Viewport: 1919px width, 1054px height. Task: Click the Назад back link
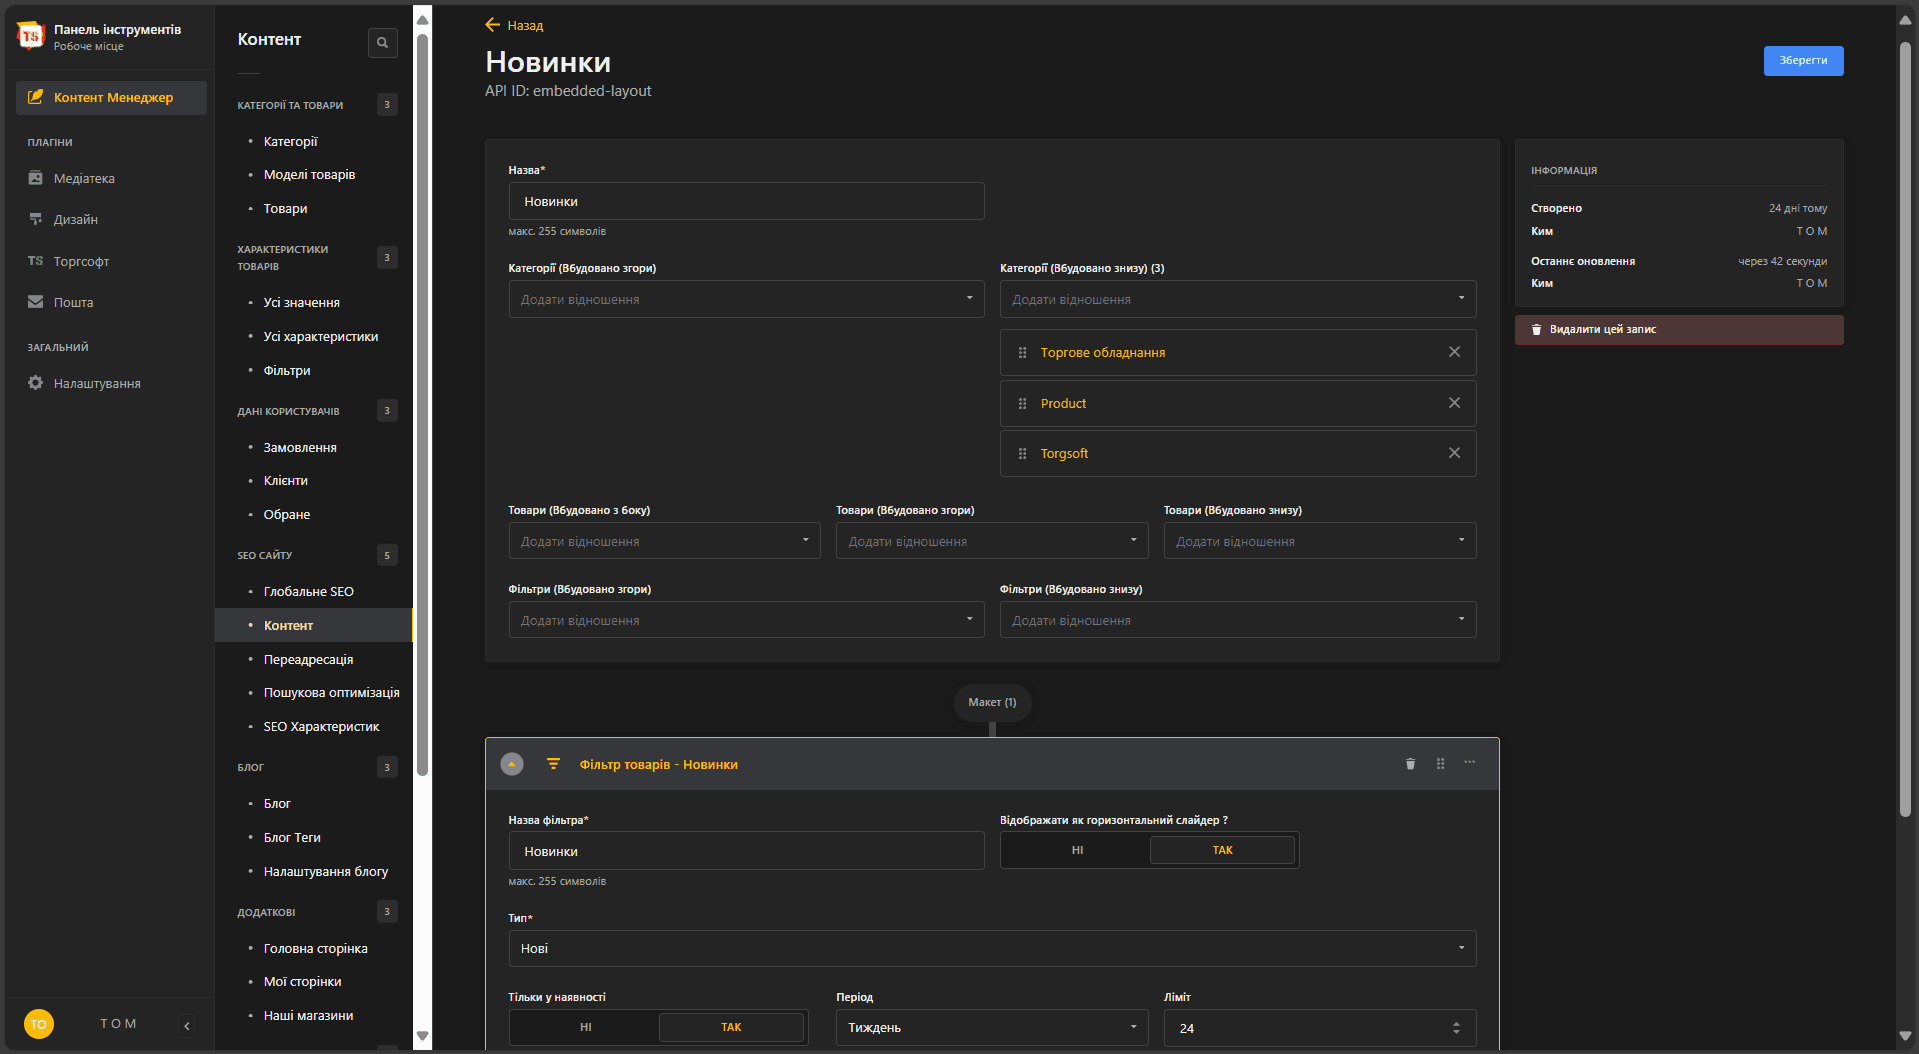525,25
